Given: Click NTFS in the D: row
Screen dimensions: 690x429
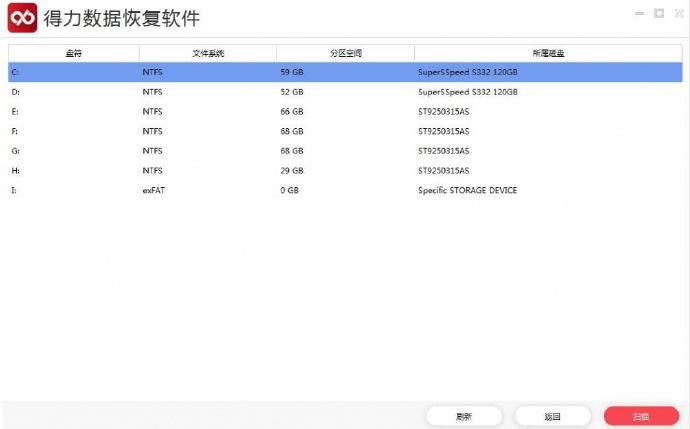Looking at the screenshot, I should (x=152, y=92).
